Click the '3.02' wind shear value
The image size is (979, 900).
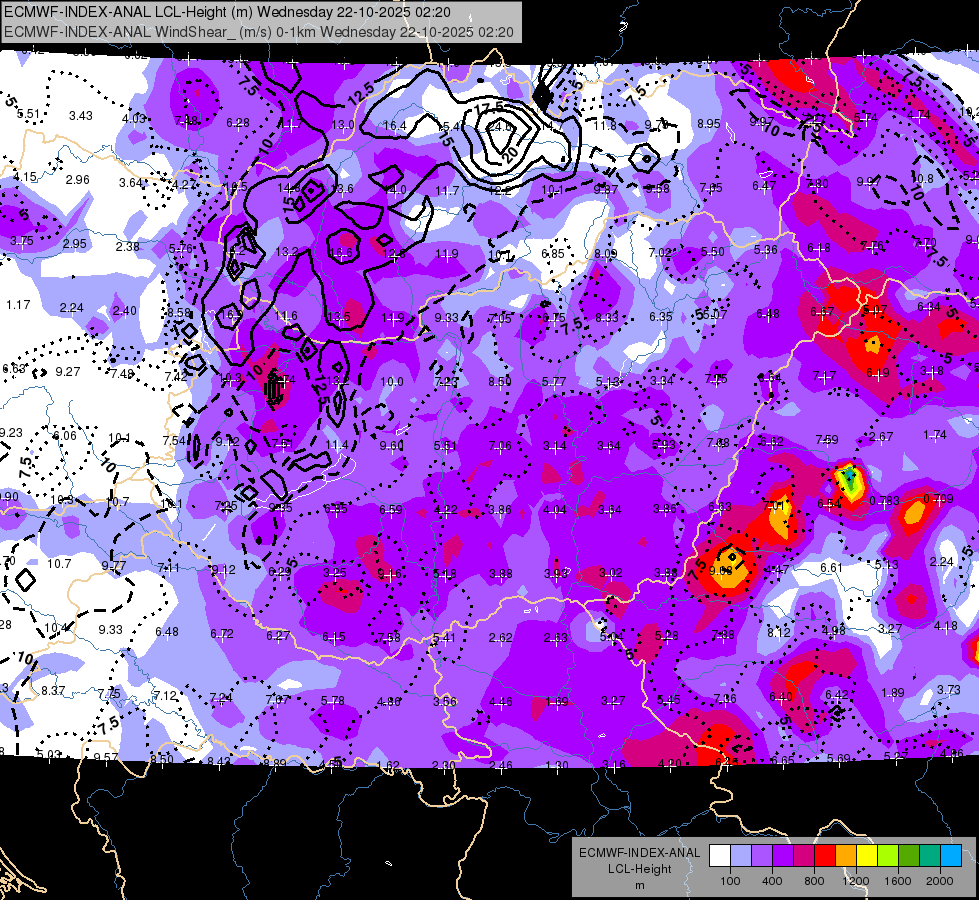click(611, 573)
